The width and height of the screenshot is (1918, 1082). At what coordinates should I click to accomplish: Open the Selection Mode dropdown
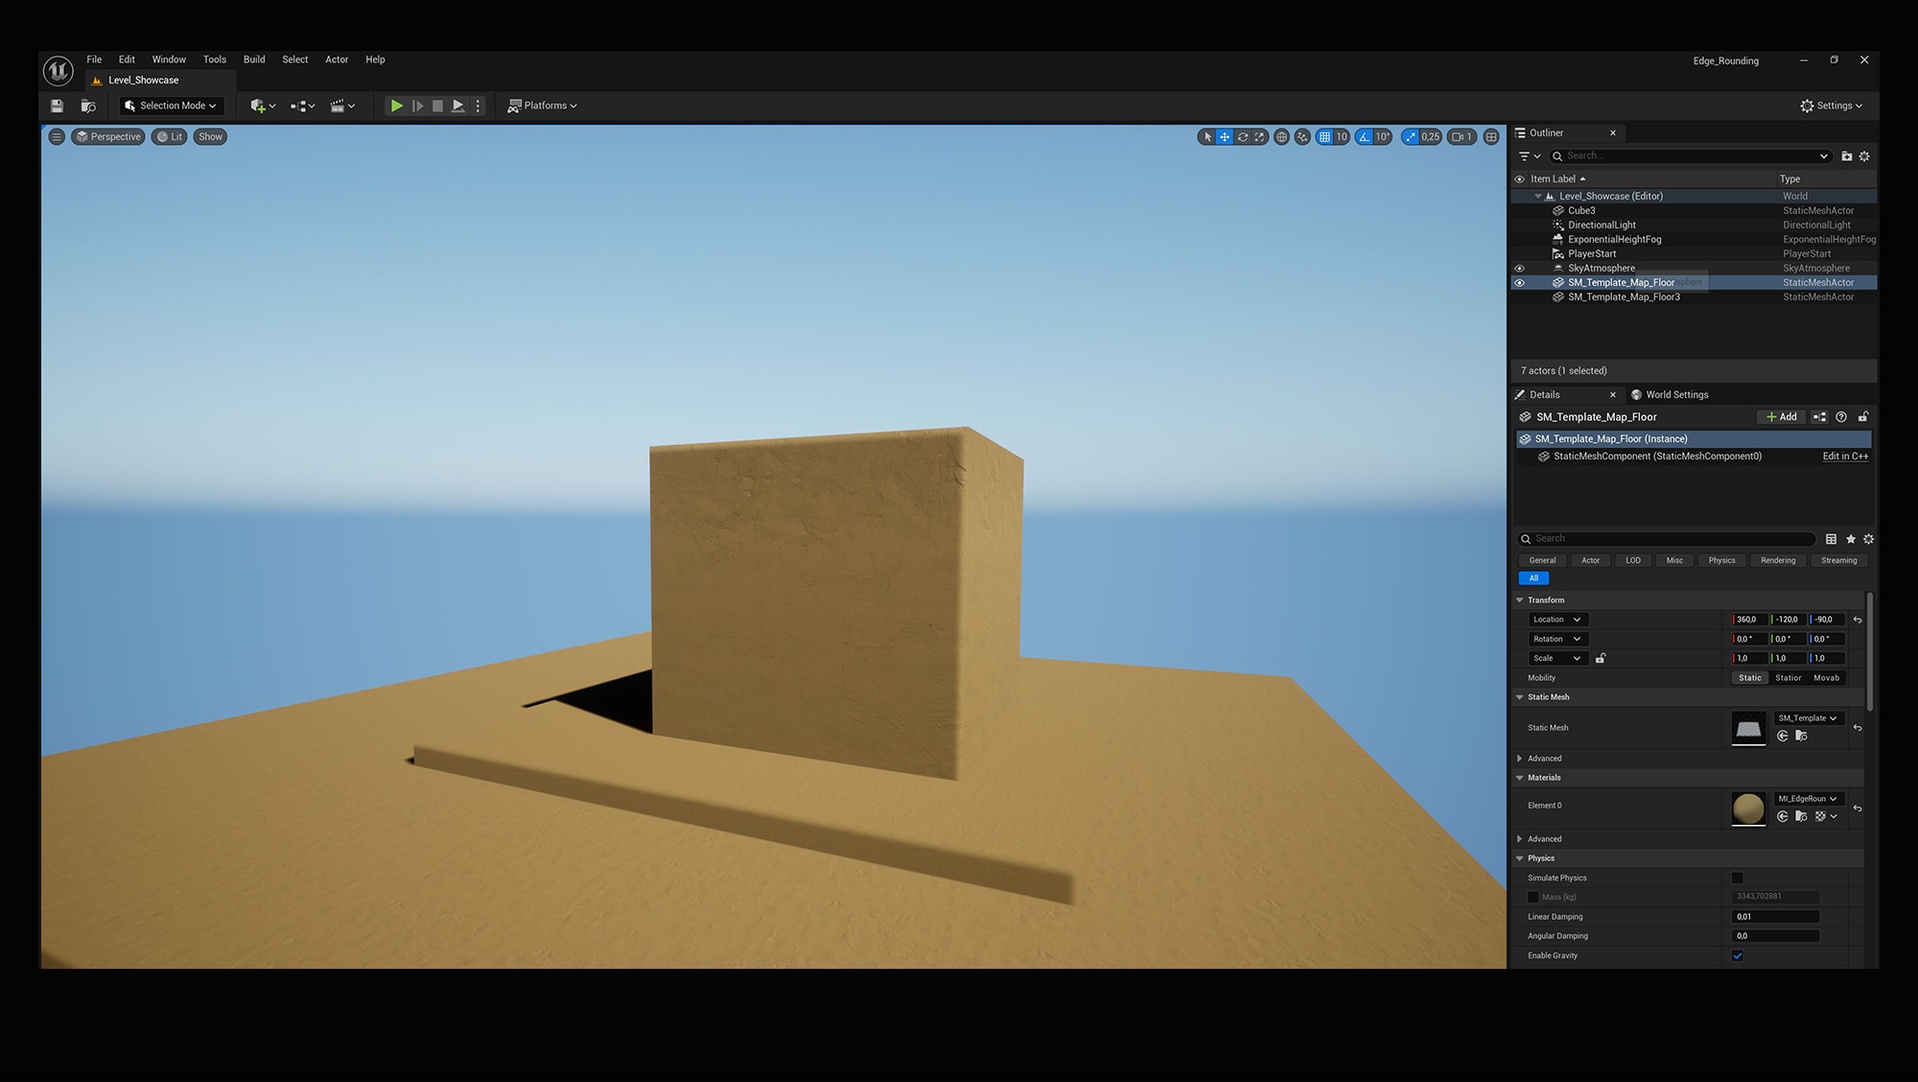171,106
